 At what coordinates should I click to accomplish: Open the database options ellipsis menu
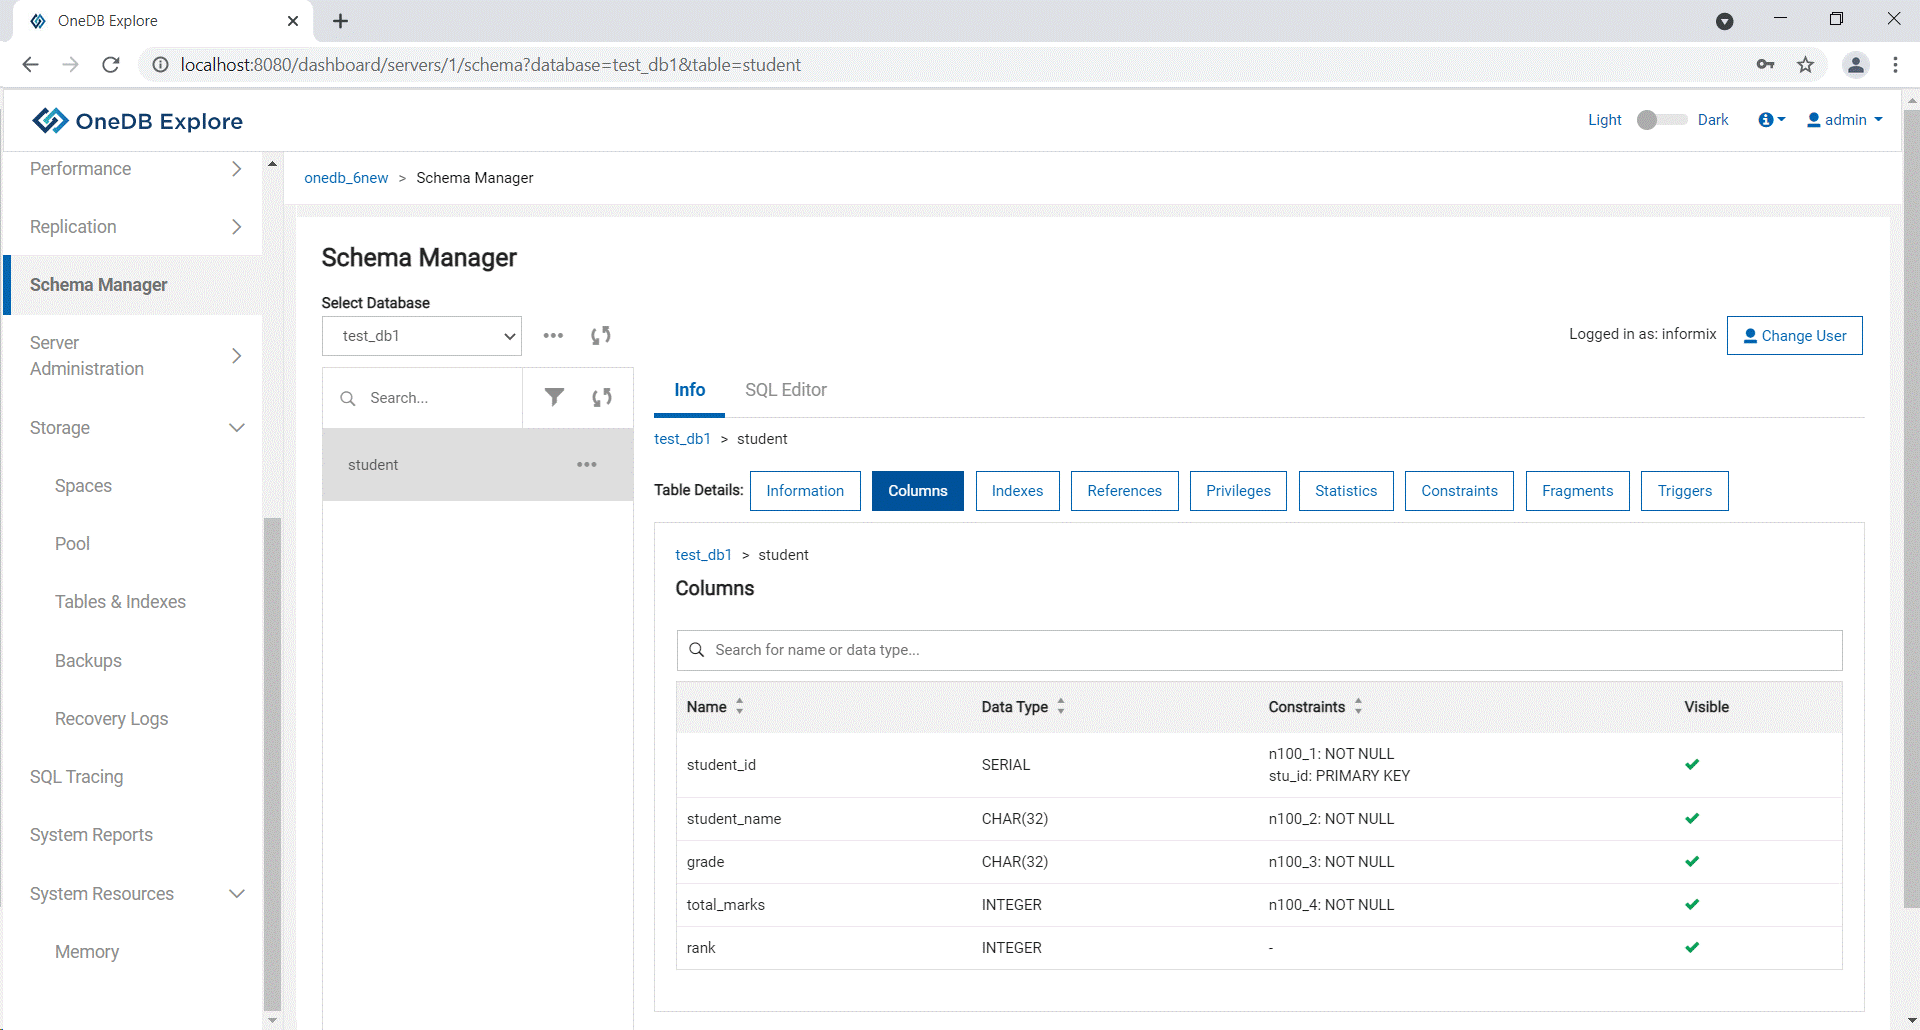(x=553, y=335)
